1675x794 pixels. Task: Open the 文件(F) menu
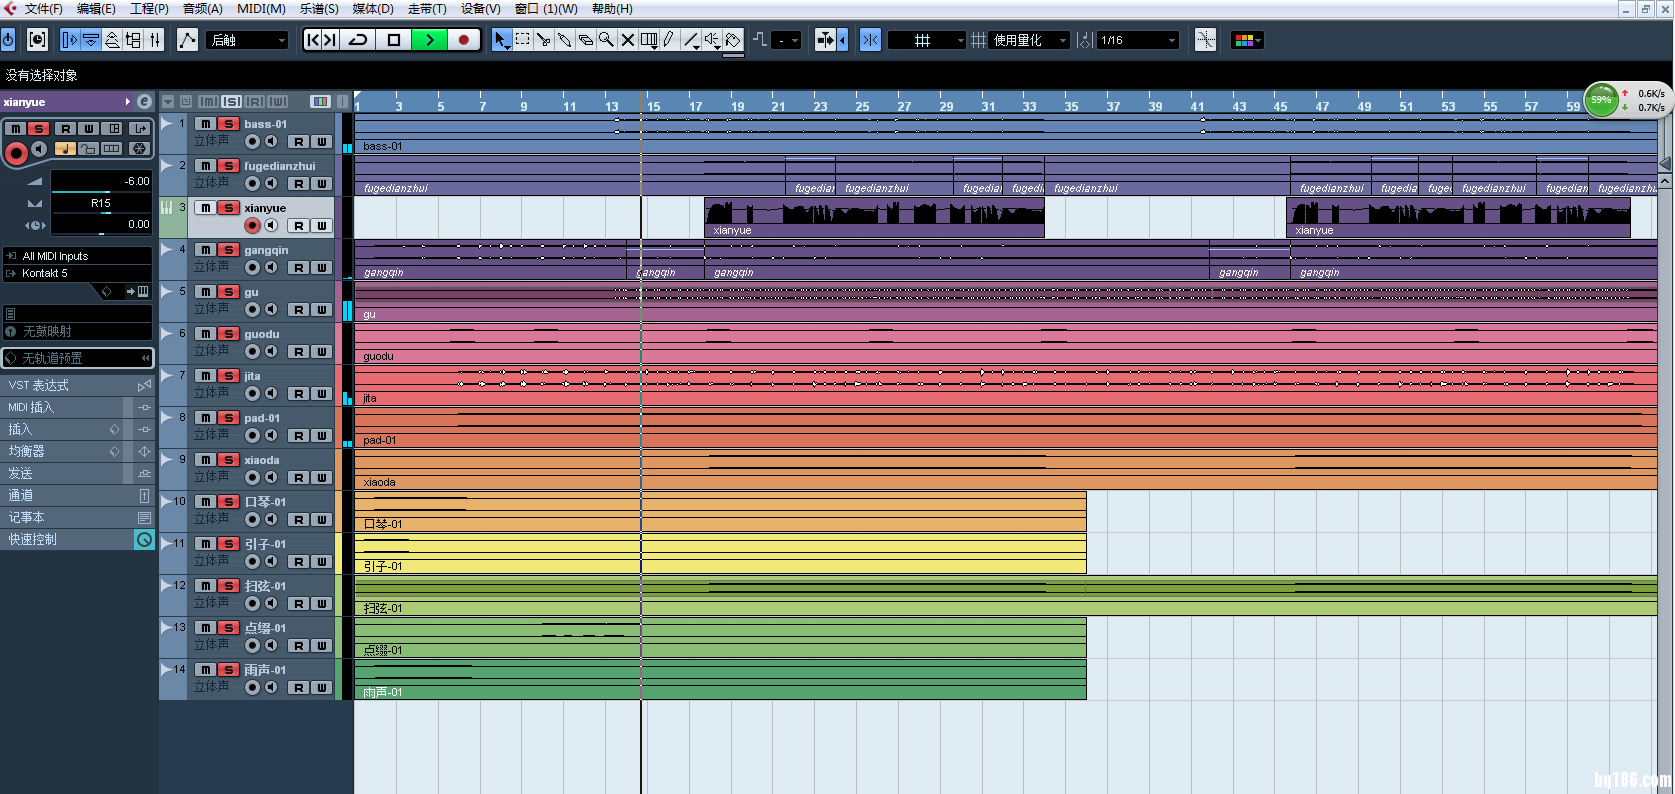click(43, 9)
